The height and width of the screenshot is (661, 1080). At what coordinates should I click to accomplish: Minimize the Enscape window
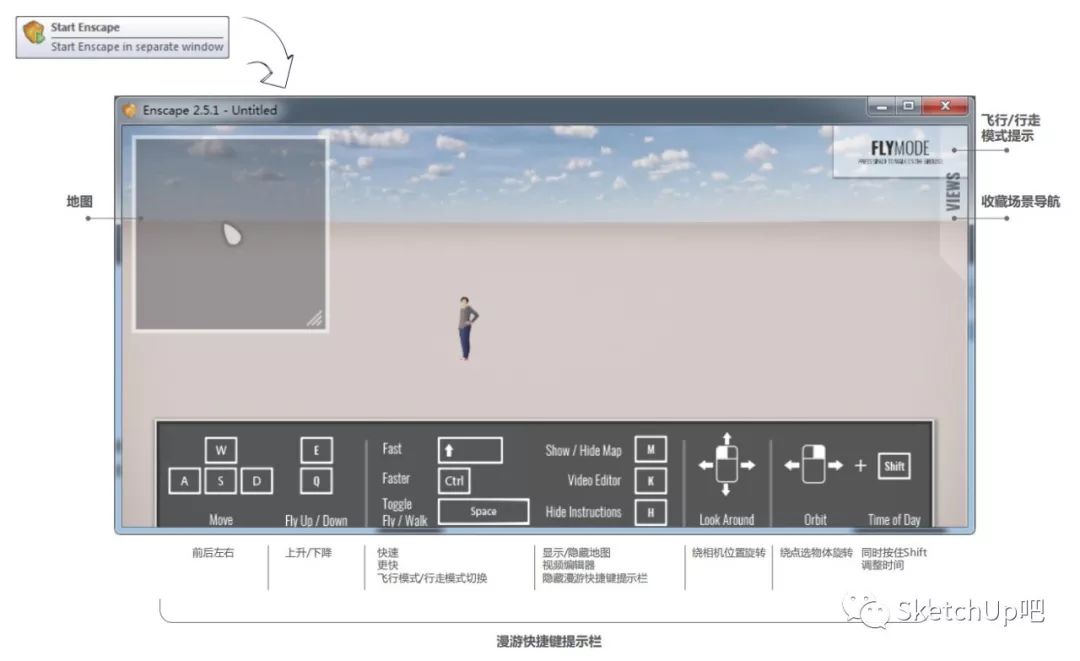882,106
